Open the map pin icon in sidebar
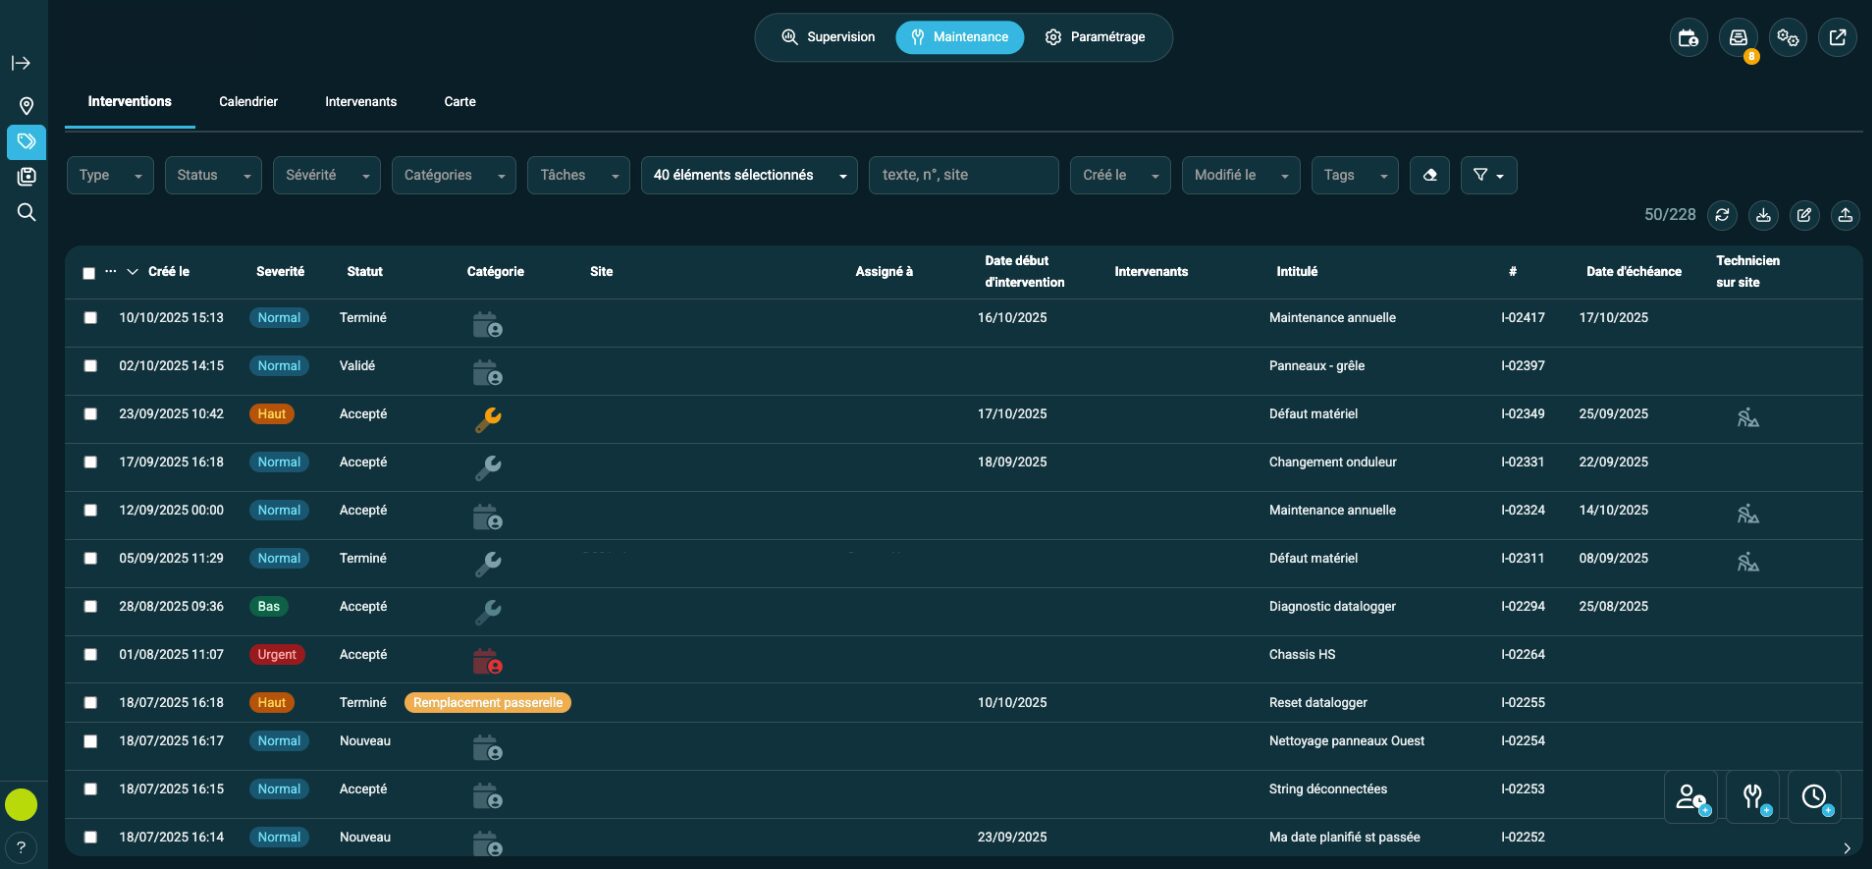1872x869 pixels. [26, 106]
